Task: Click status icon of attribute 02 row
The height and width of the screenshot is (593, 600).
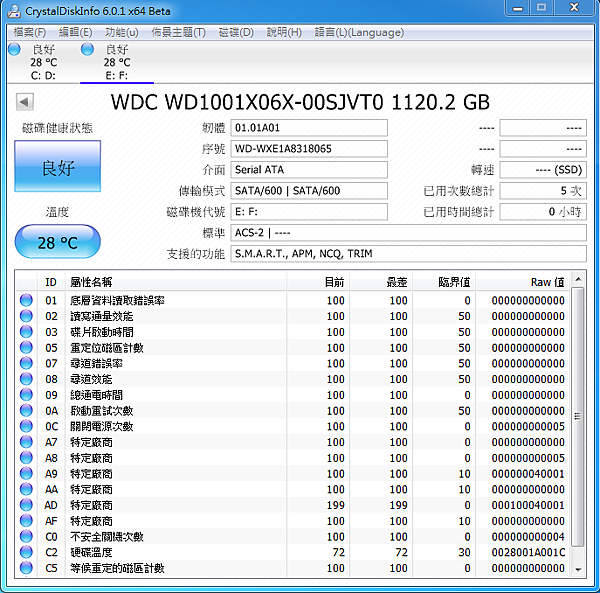Action: [x=26, y=316]
